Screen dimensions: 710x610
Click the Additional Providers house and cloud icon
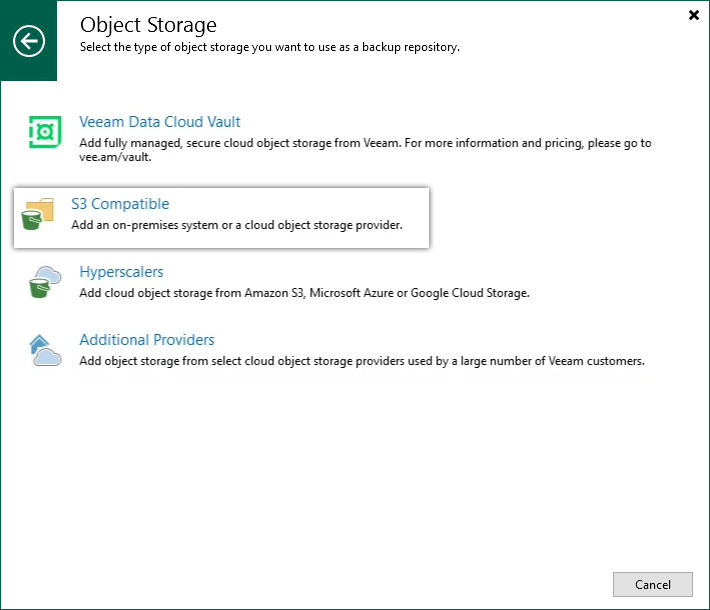(45, 350)
